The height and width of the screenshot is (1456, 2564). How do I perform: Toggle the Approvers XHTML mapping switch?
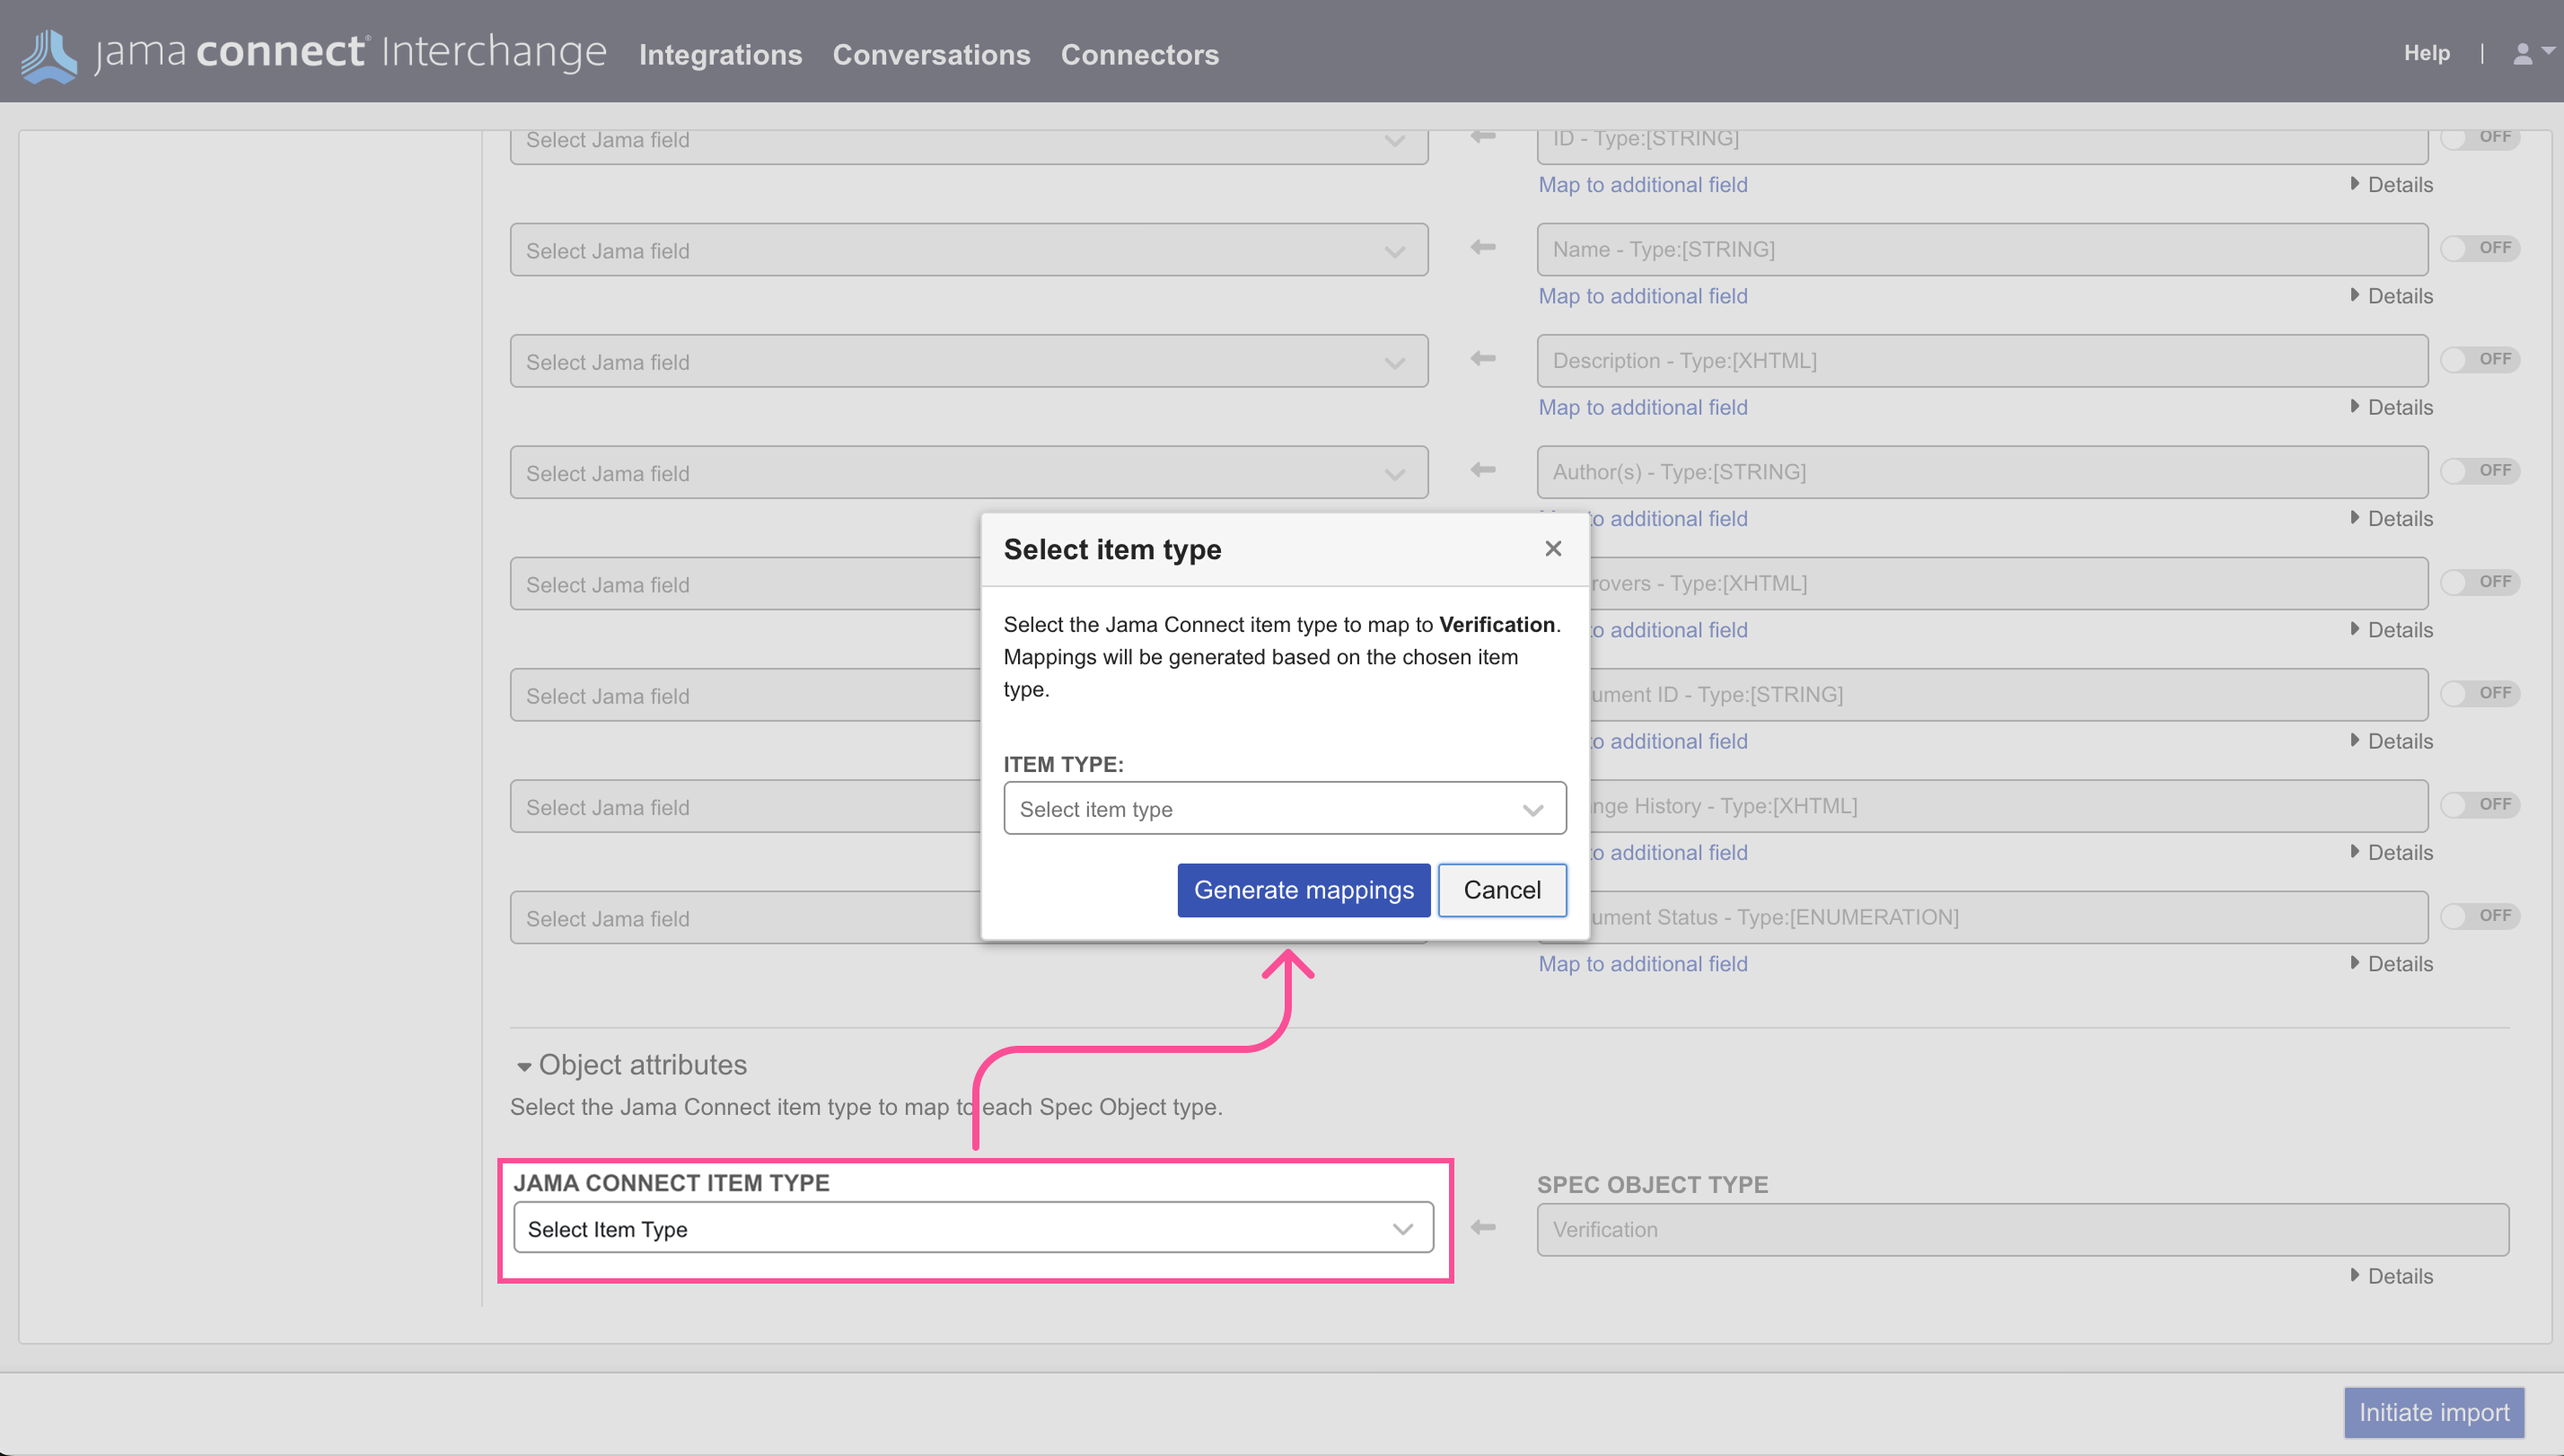2480,582
